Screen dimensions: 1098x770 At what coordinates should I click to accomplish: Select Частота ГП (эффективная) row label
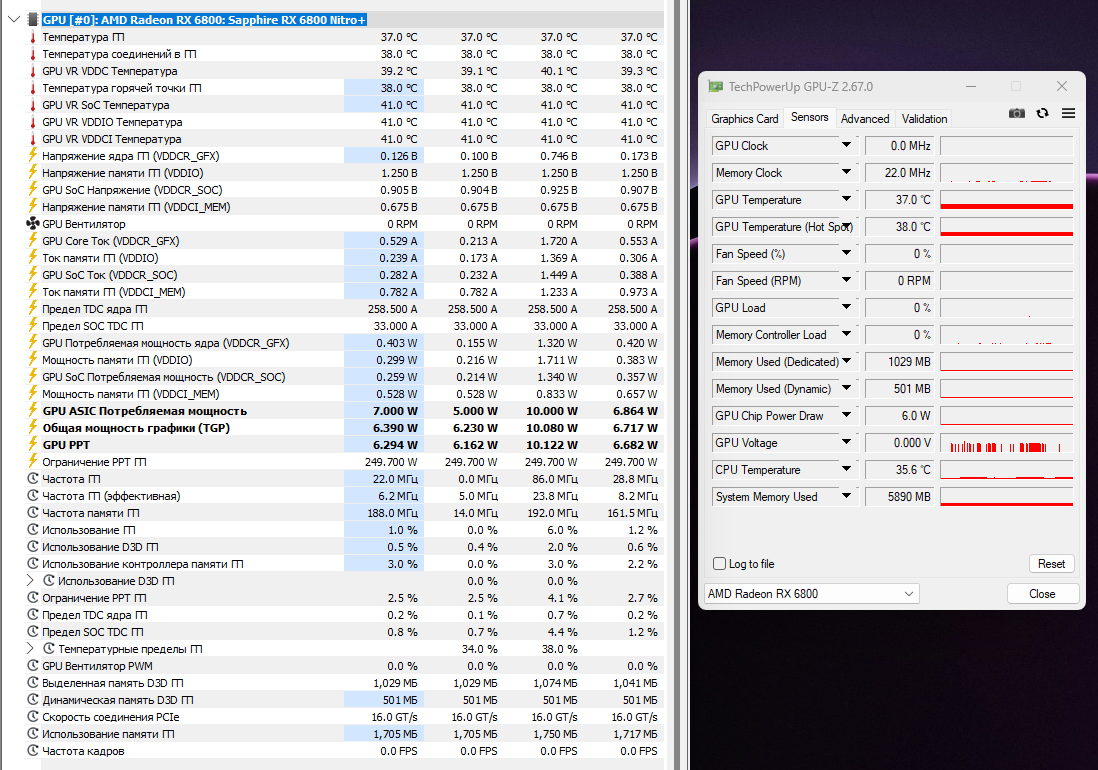111,496
